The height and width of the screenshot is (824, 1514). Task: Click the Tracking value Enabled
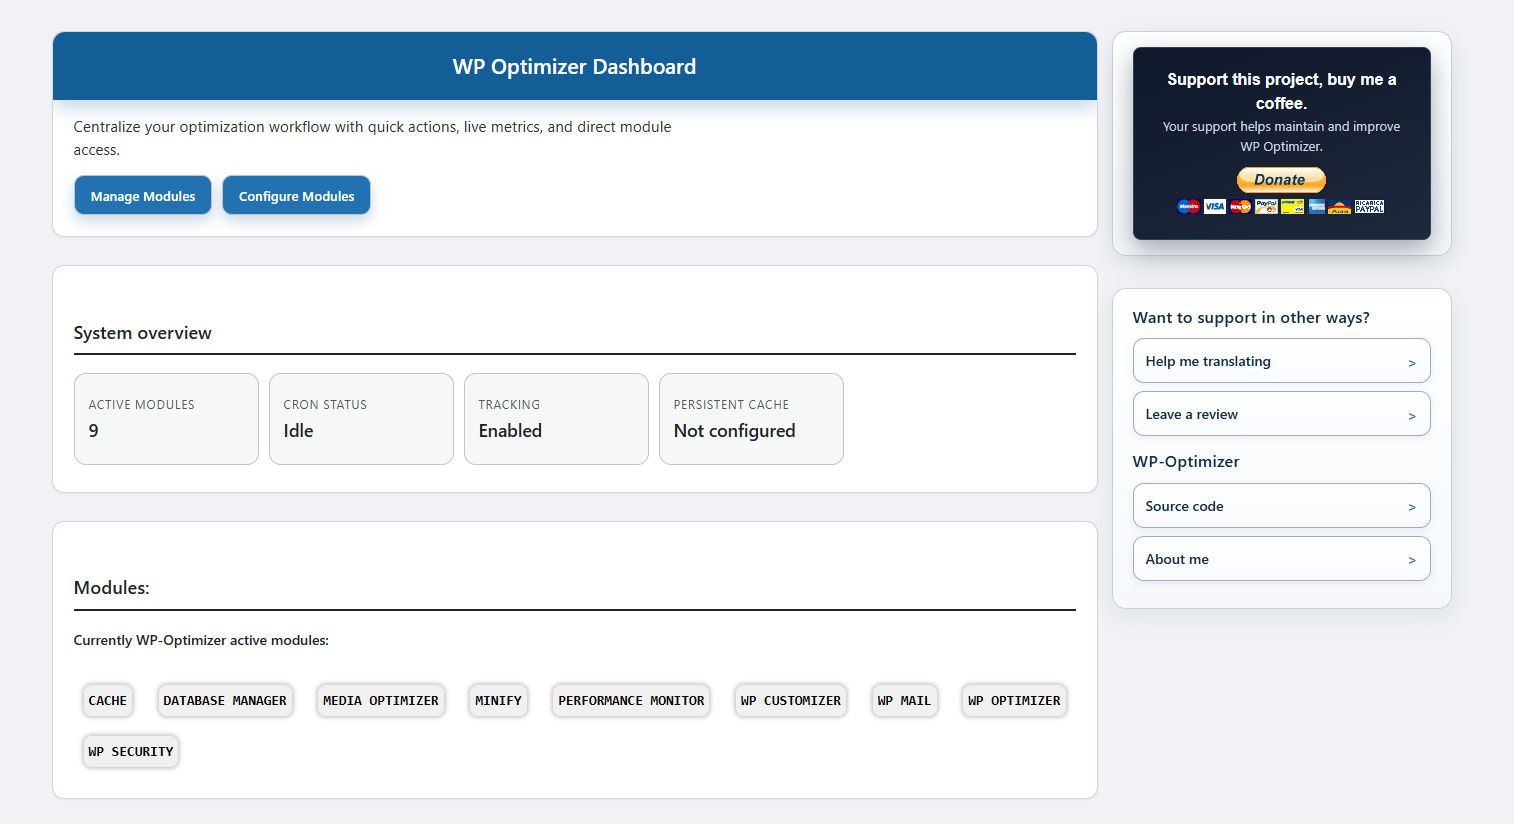[x=510, y=431]
